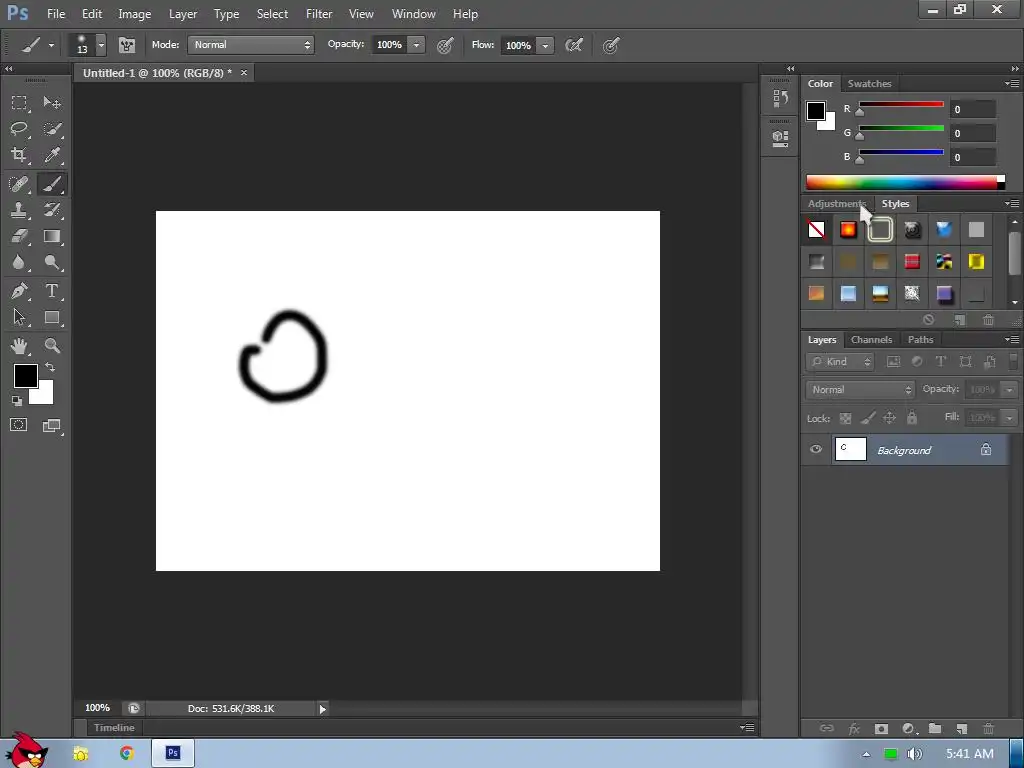Swap foreground and background colors
This screenshot has height=768, width=1024.
[x=50, y=367]
